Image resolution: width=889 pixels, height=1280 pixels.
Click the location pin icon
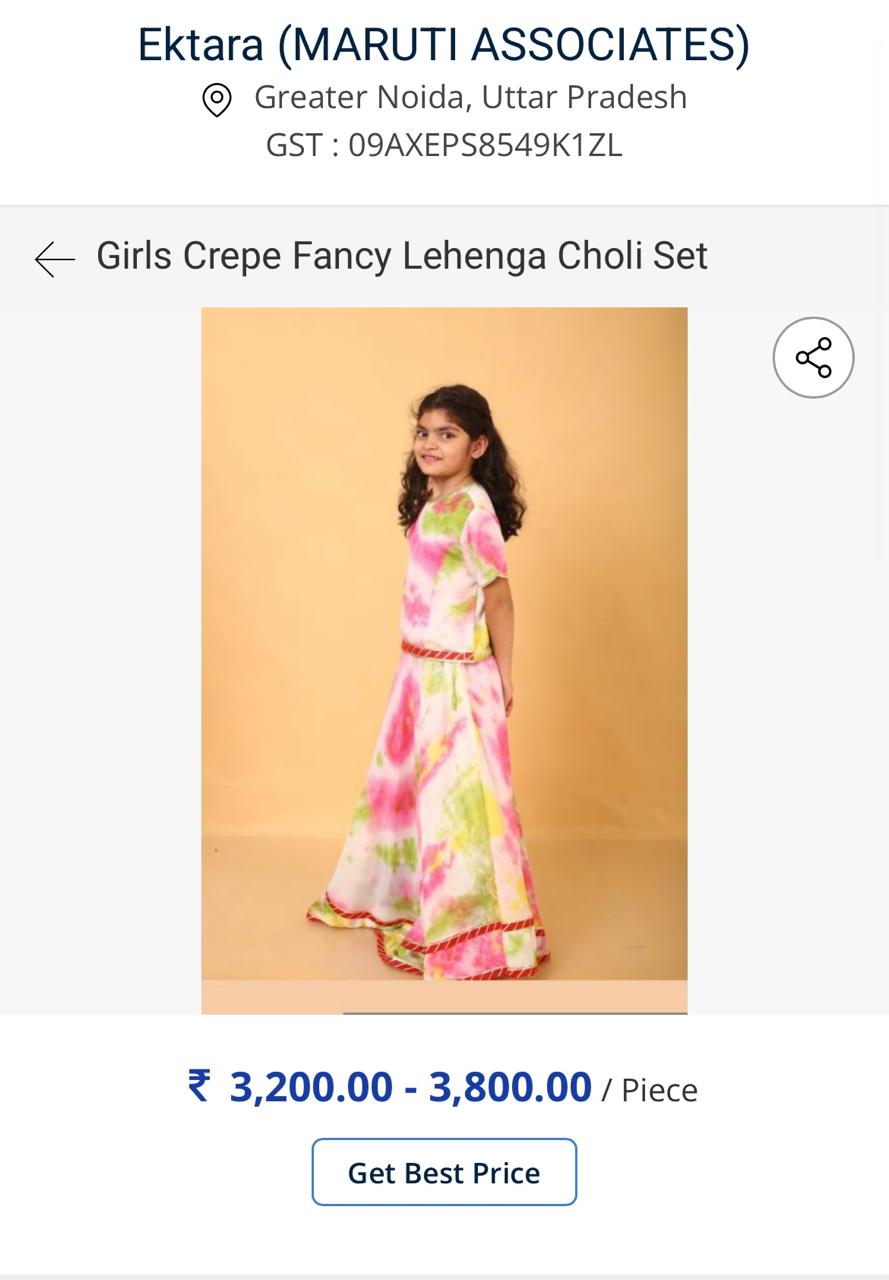(217, 100)
